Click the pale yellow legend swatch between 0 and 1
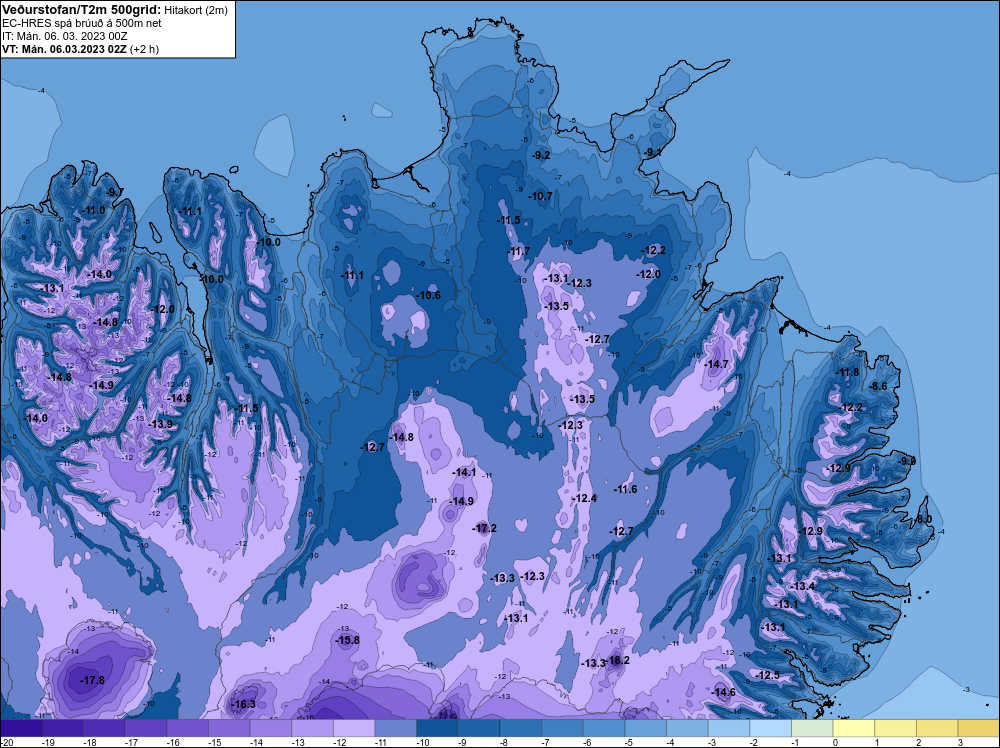This screenshot has height=748, width=1000. [x=853, y=728]
